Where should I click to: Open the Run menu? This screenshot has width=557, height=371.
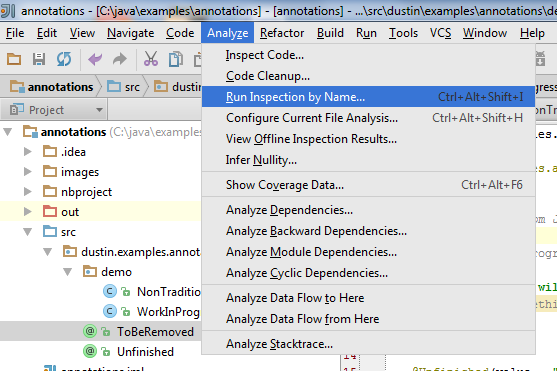pyautogui.click(x=366, y=33)
